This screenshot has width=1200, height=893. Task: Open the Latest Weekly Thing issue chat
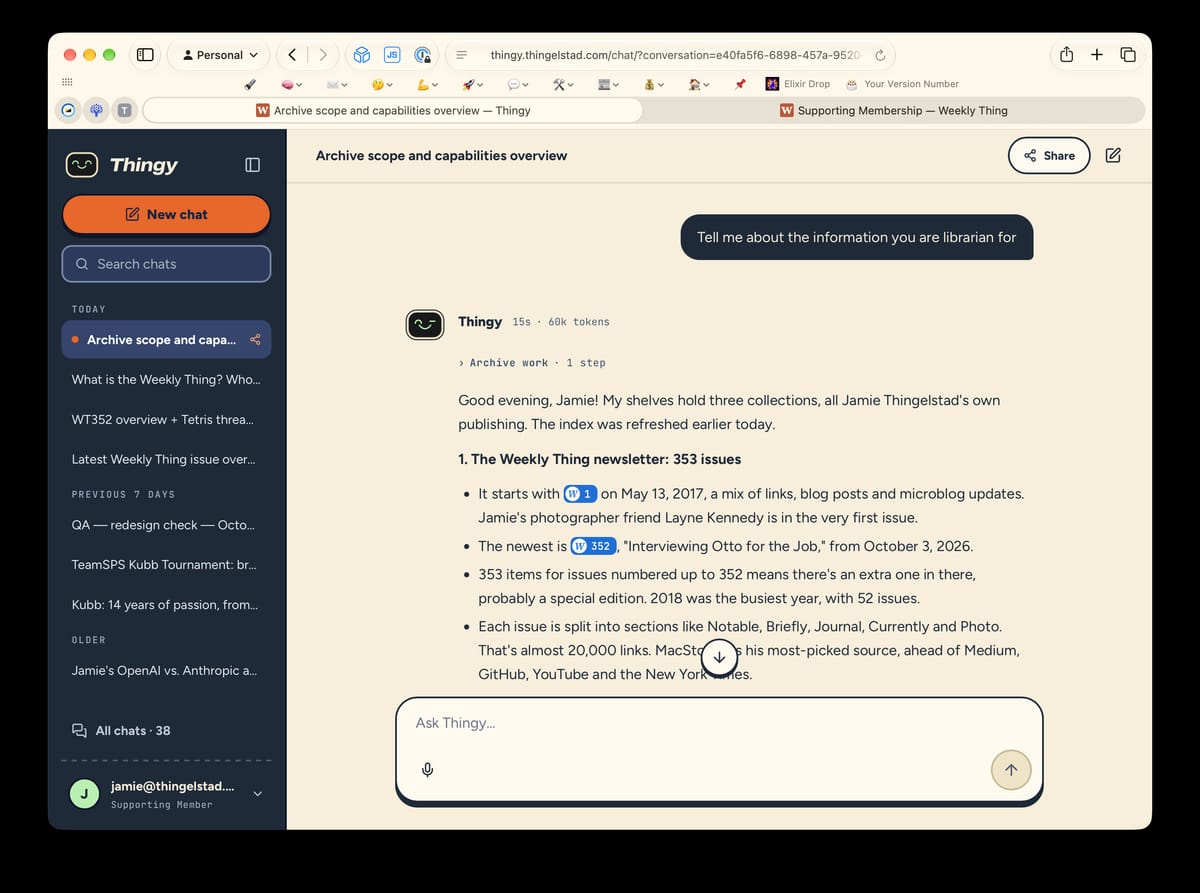point(166,460)
